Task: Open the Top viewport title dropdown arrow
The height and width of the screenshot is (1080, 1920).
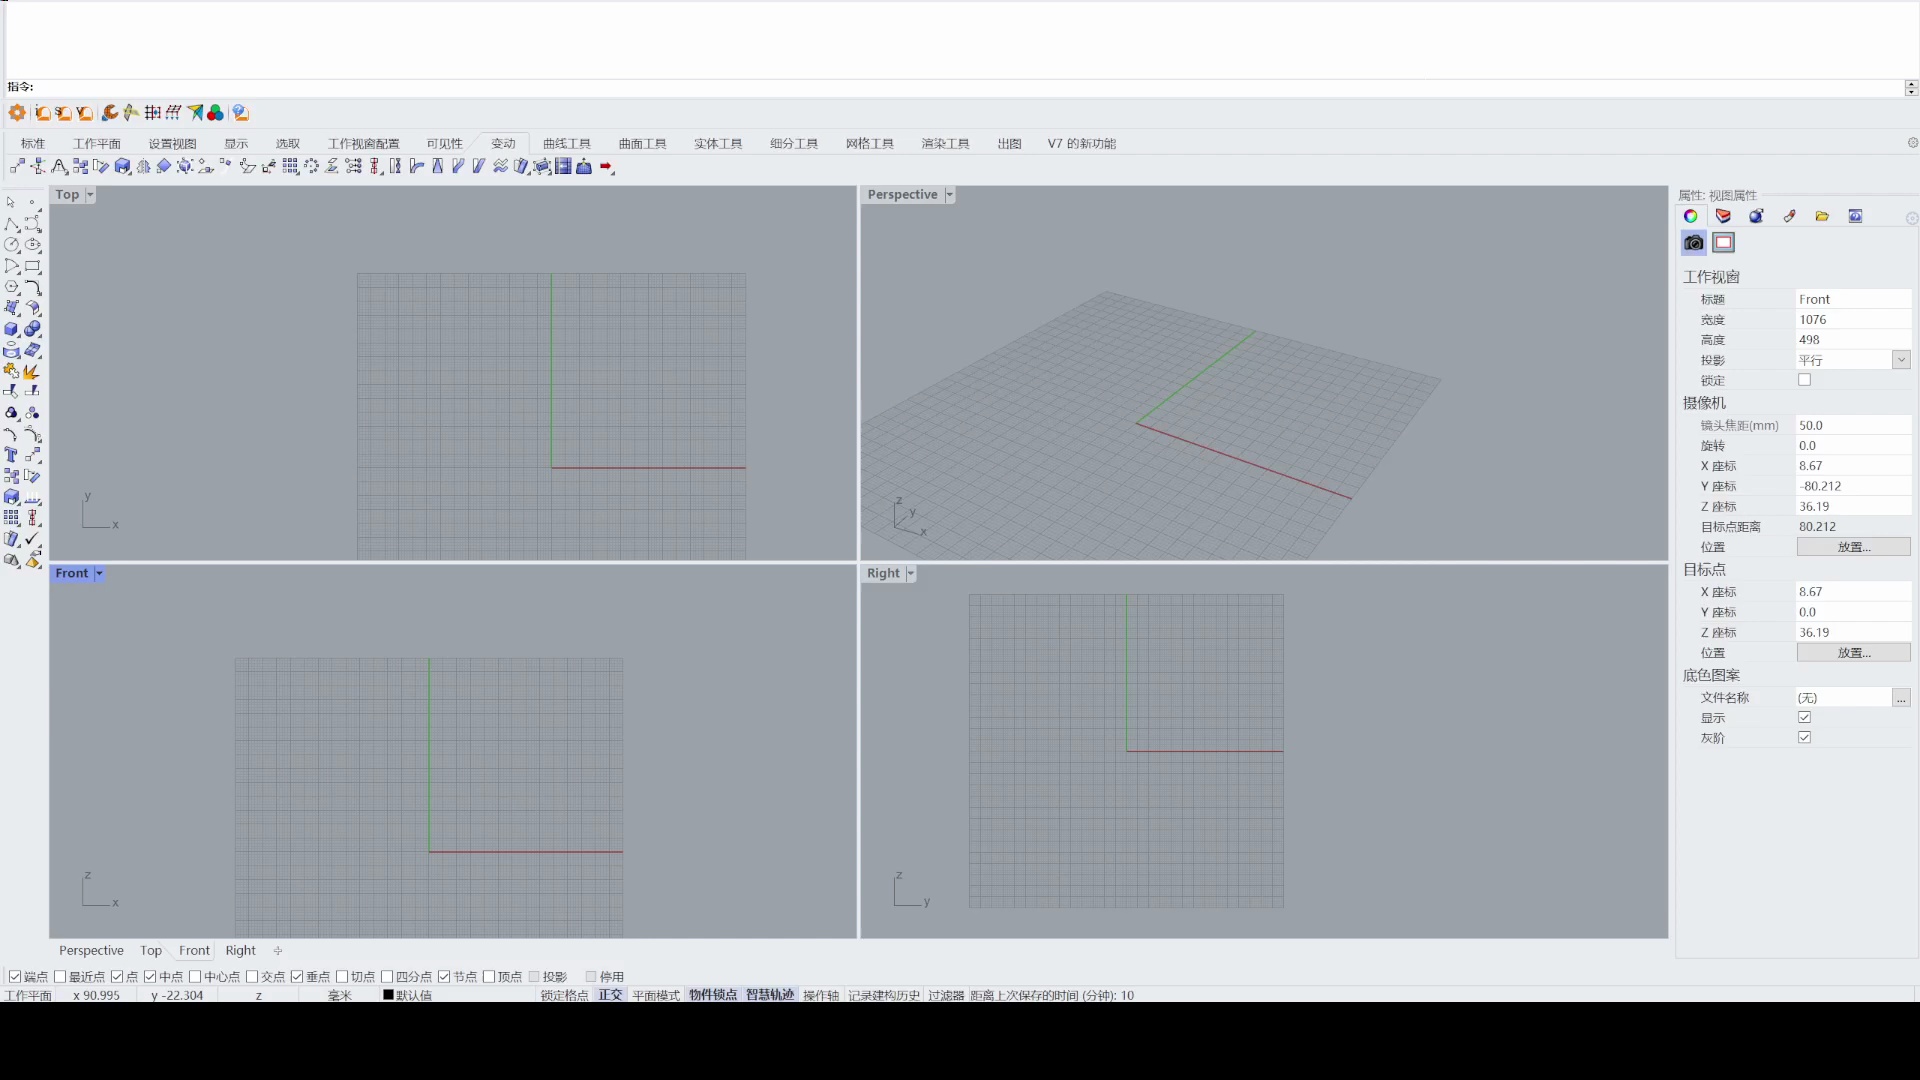Action: 89,195
